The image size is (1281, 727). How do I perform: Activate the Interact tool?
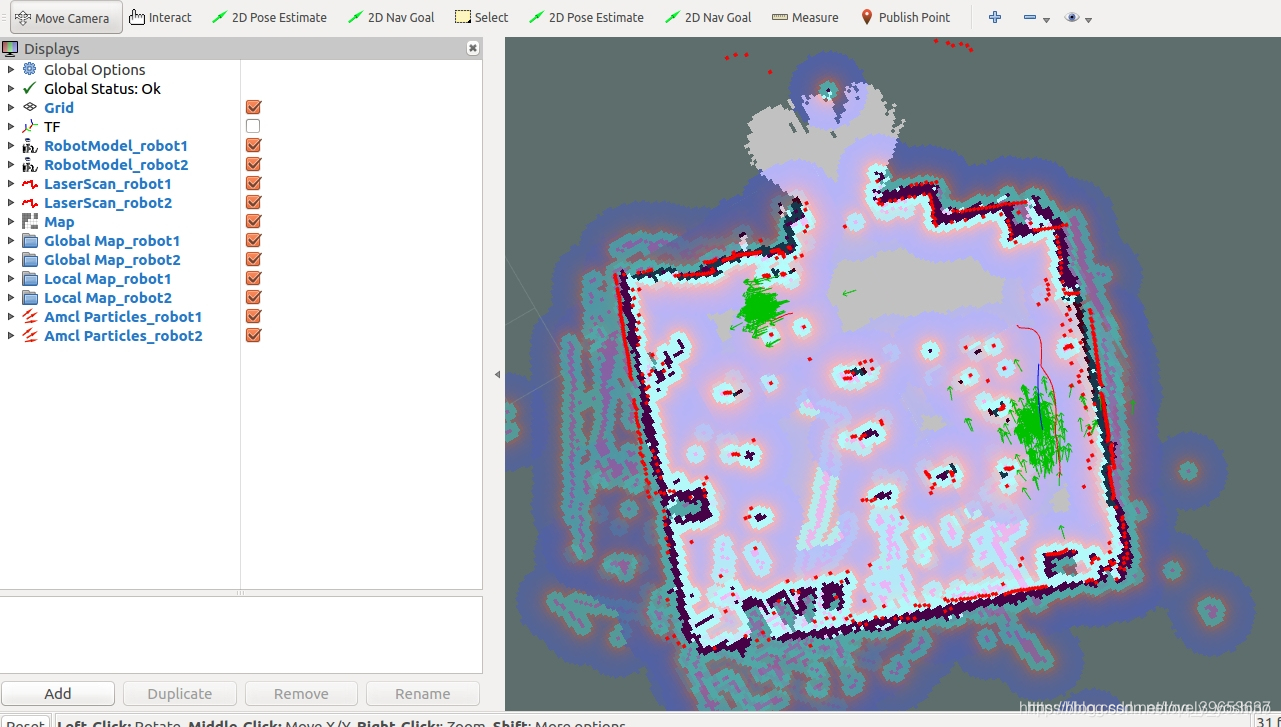pyautogui.click(x=160, y=17)
